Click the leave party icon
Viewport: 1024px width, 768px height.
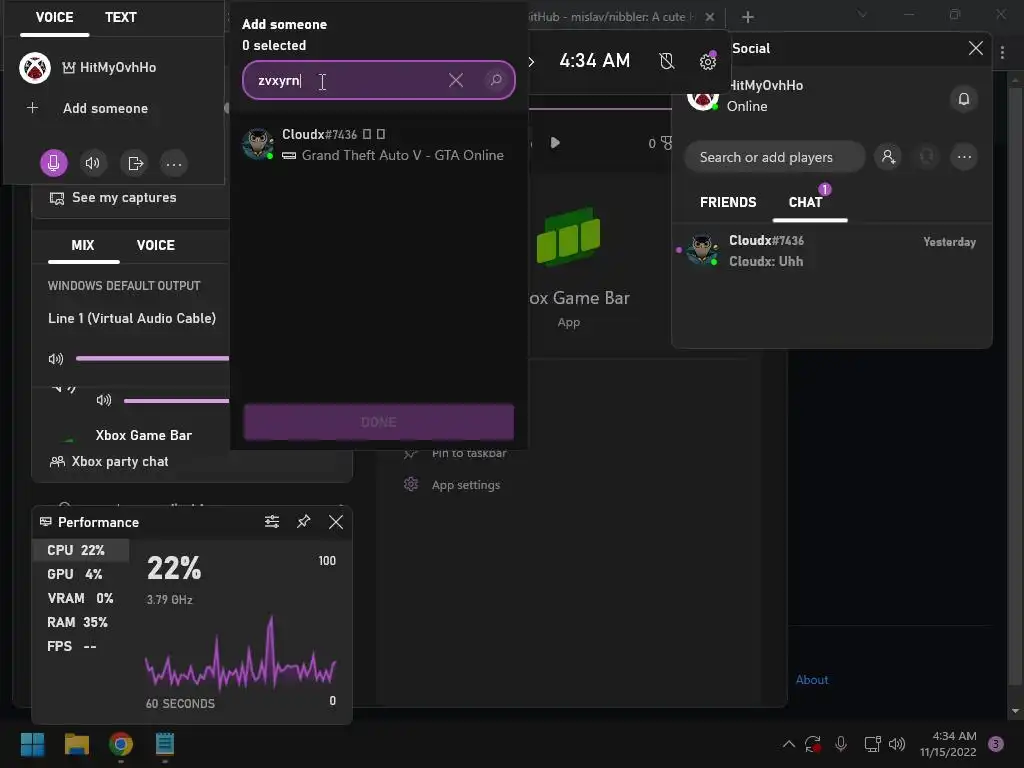[x=135, y=163]
